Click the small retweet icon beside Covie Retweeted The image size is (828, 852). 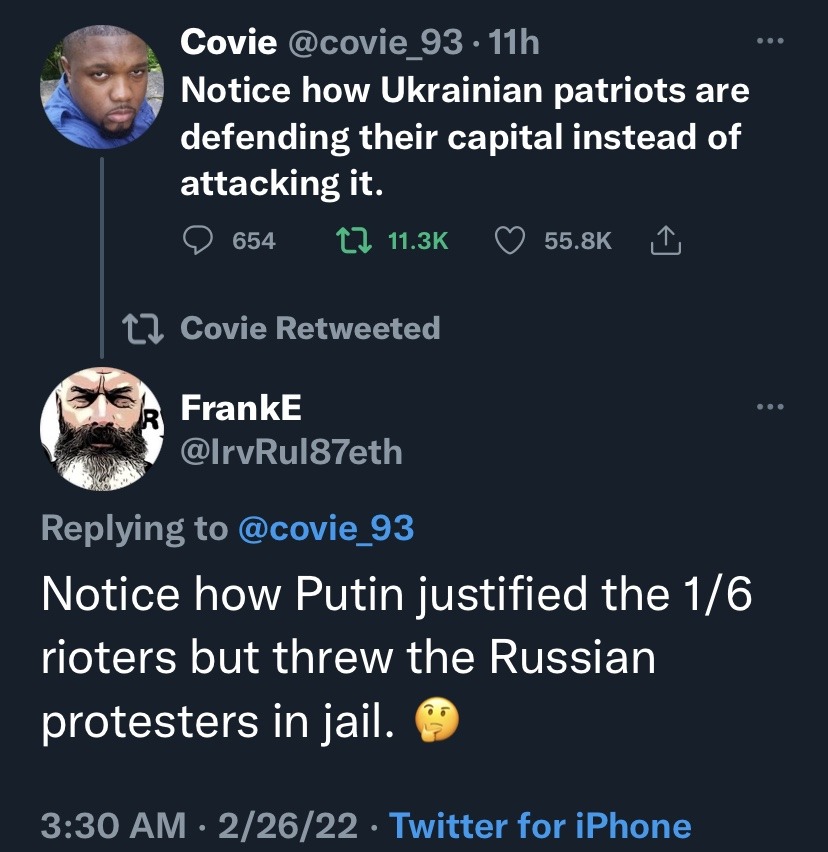[x=140, y=328]
